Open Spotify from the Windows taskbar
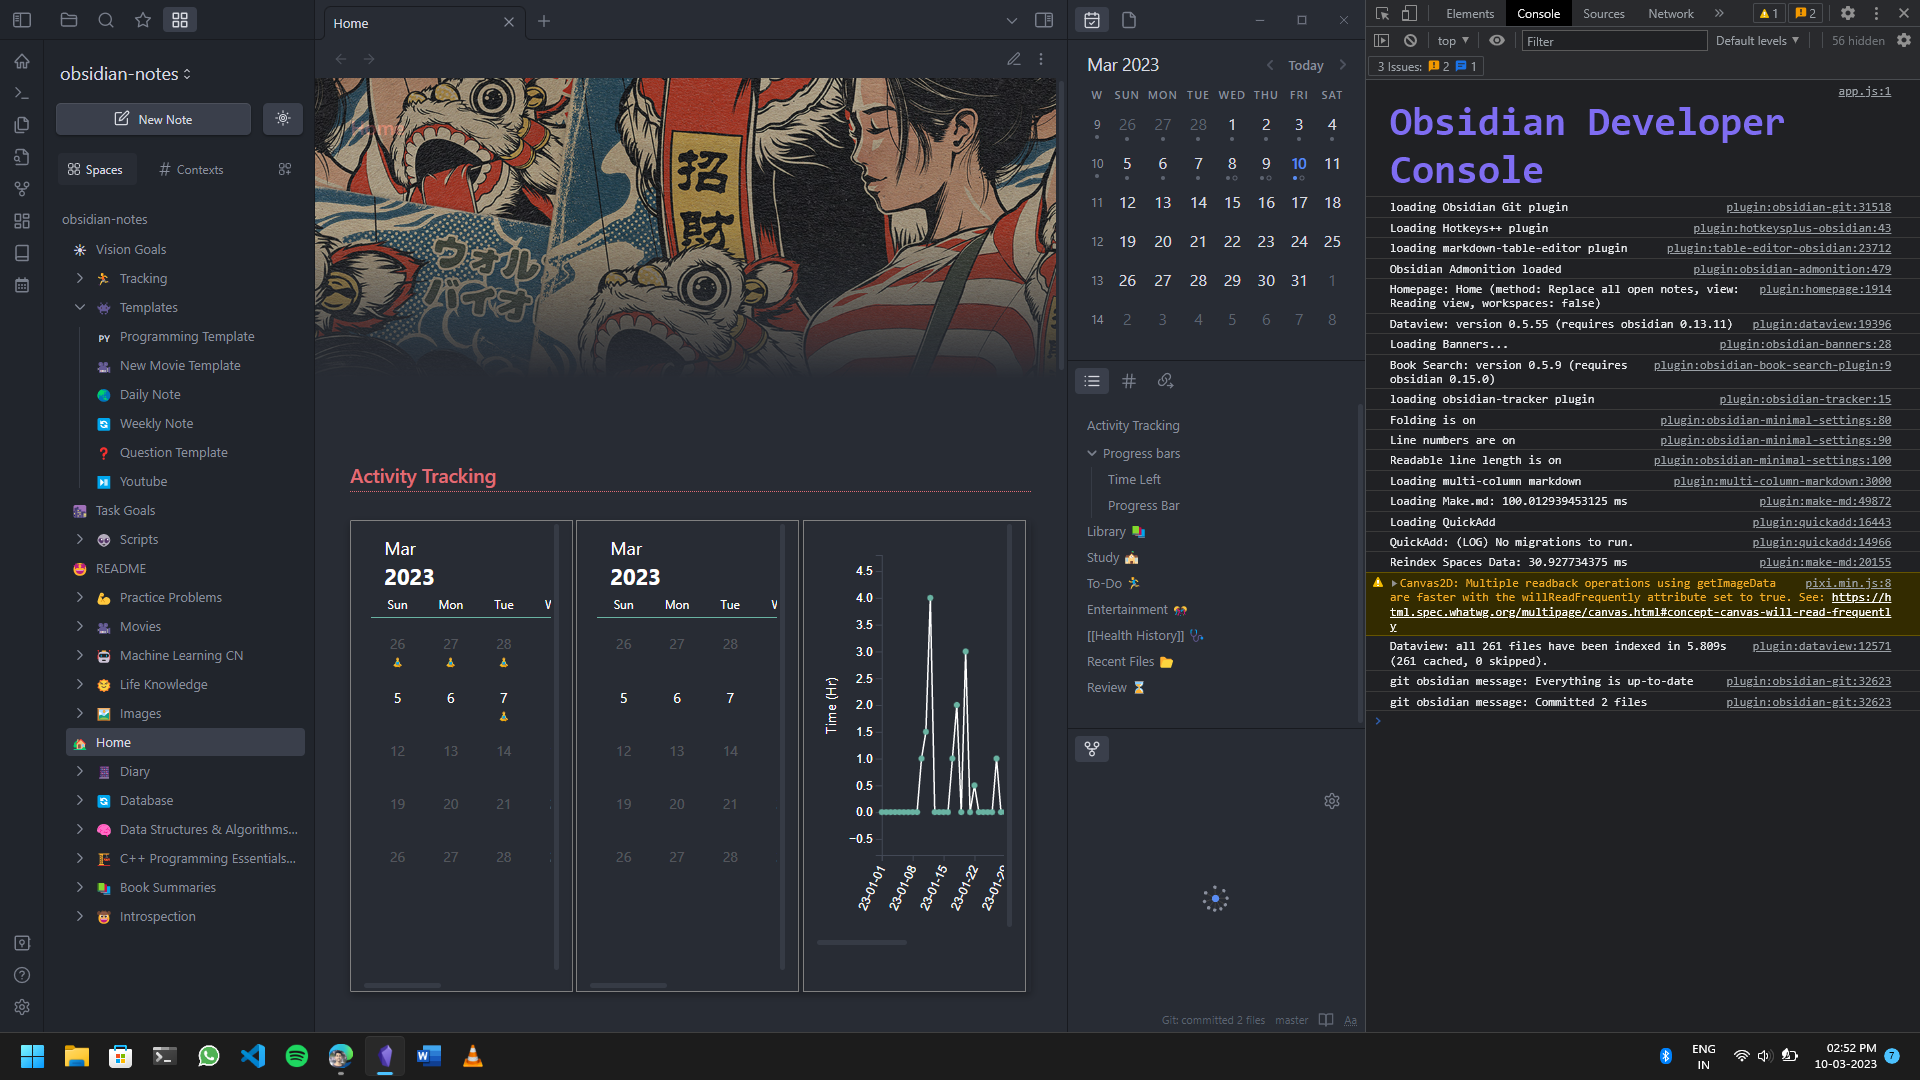 tap(297, 1056)
